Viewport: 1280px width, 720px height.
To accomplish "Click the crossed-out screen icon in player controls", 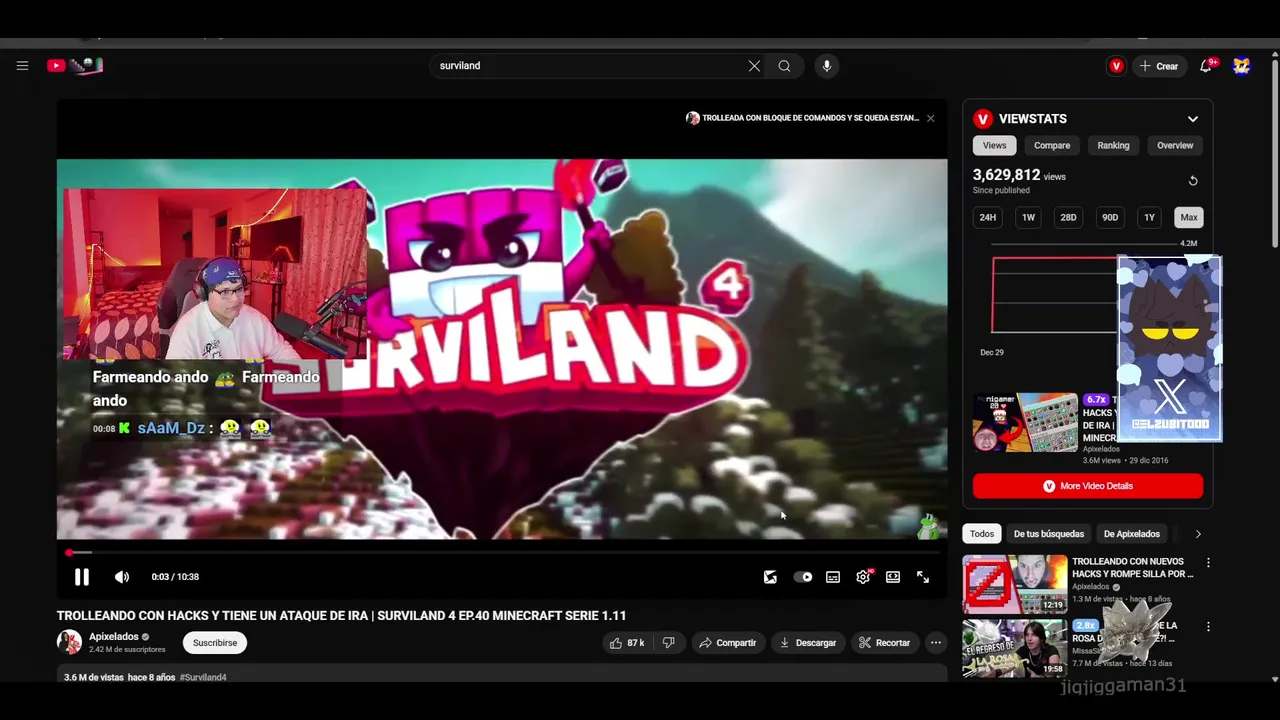I will pyautogui.click(x=770, y=577).
